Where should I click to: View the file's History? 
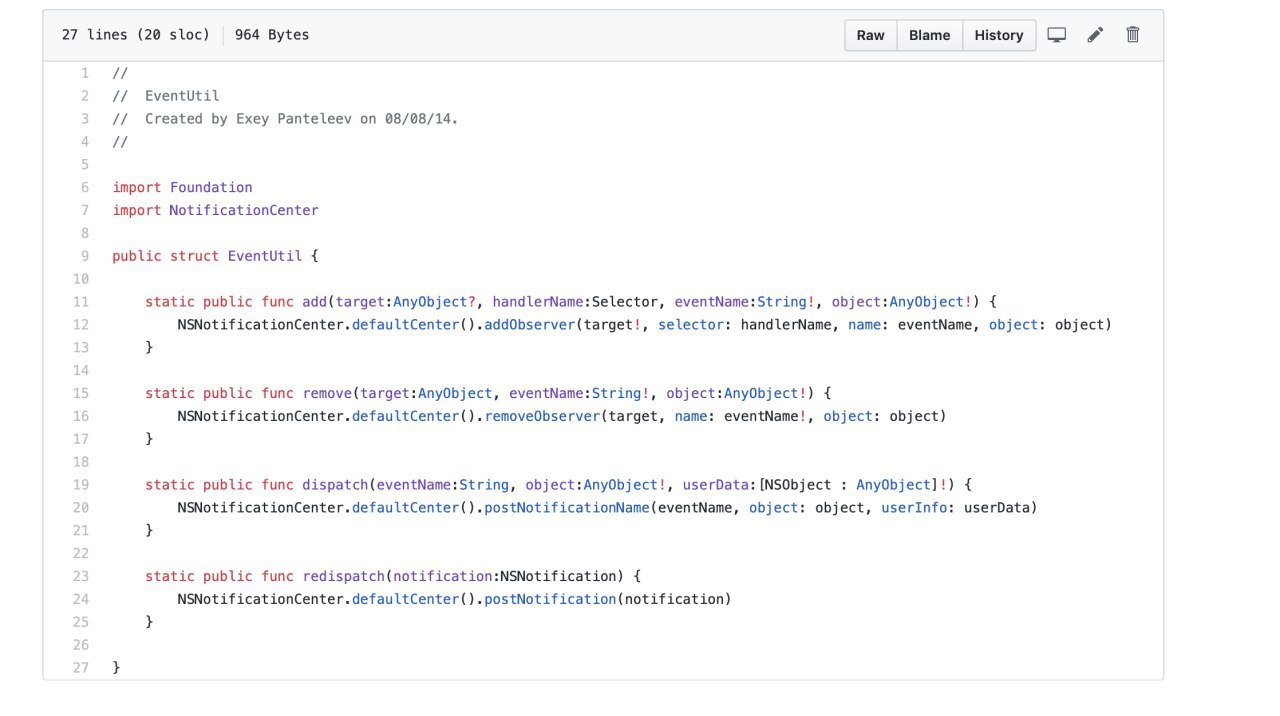[998, 35]
